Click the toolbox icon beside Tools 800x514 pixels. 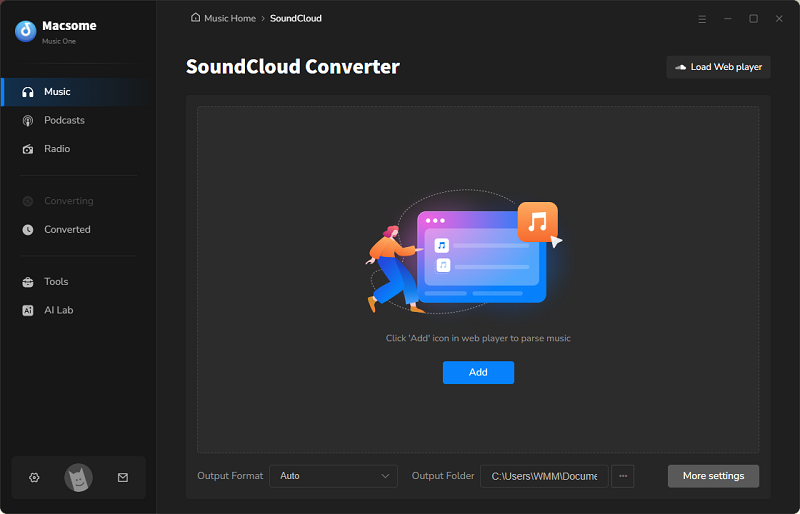[x=28, y=282]
